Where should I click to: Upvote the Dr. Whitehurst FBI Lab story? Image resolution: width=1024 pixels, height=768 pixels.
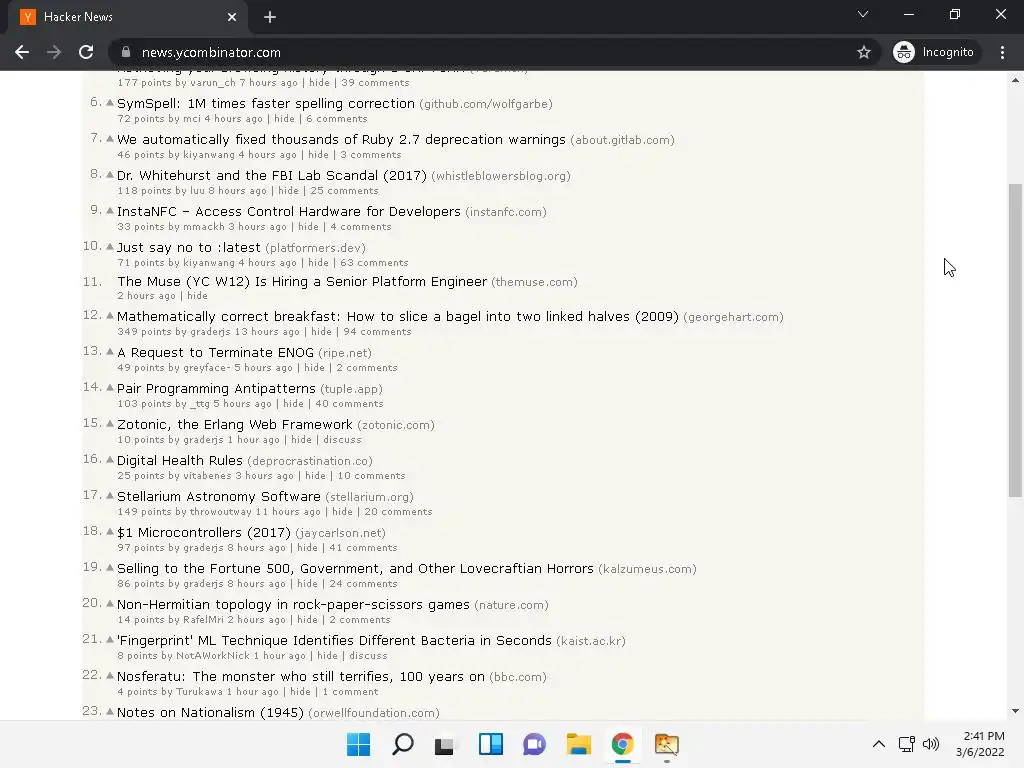coord(110,174)
